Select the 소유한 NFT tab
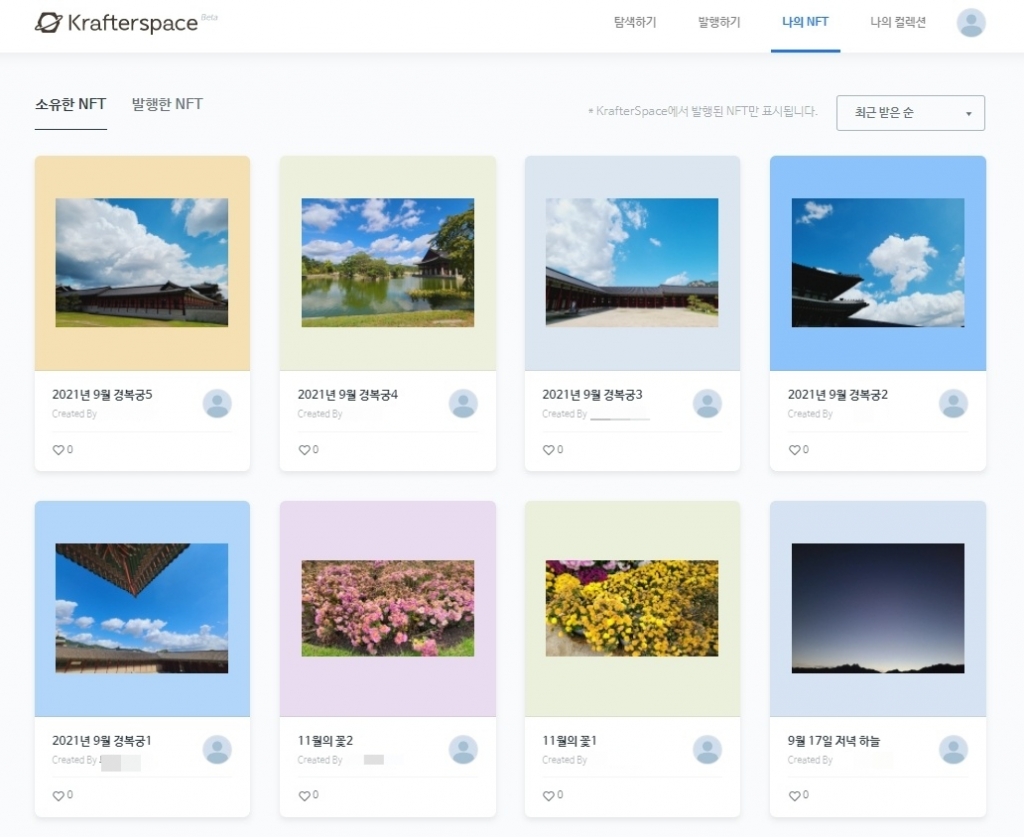This screenshot has height=837, width=1024. [x=70, y=104]
